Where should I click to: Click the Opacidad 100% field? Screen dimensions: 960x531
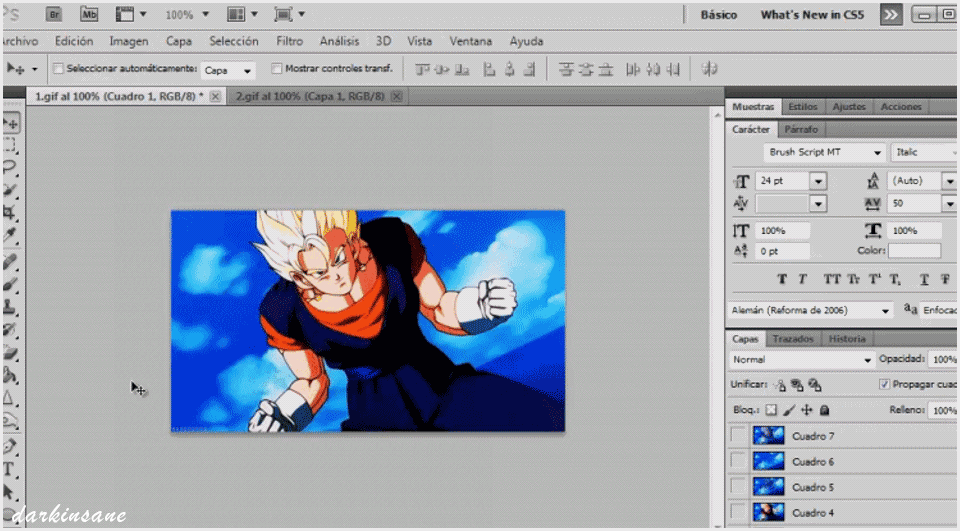point(943,360)
